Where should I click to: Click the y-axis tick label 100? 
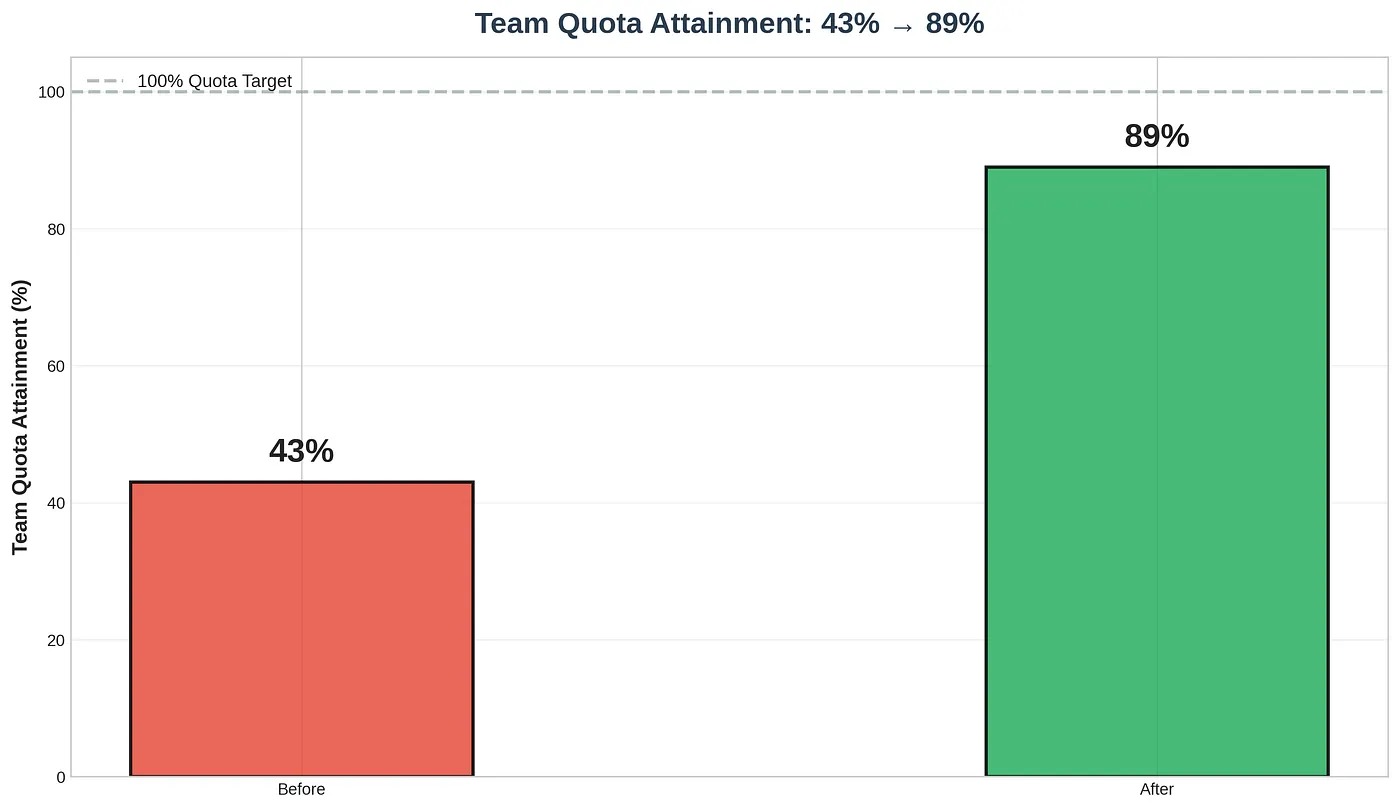52,92
